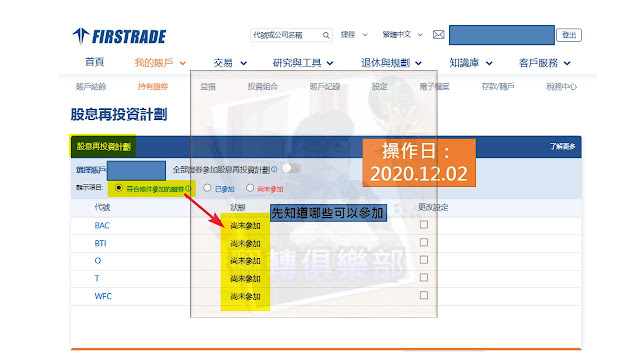Open the 持有證券 tab
Image resolution: width=640 pixels, height=360 pixels.
(x=153, y=87)
